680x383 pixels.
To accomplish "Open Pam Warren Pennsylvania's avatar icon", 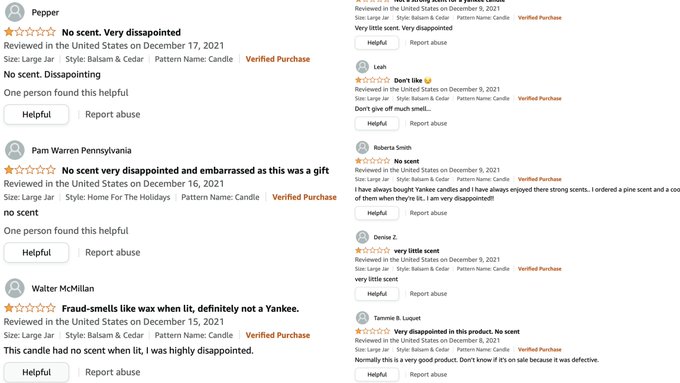I will coord(14,150).
